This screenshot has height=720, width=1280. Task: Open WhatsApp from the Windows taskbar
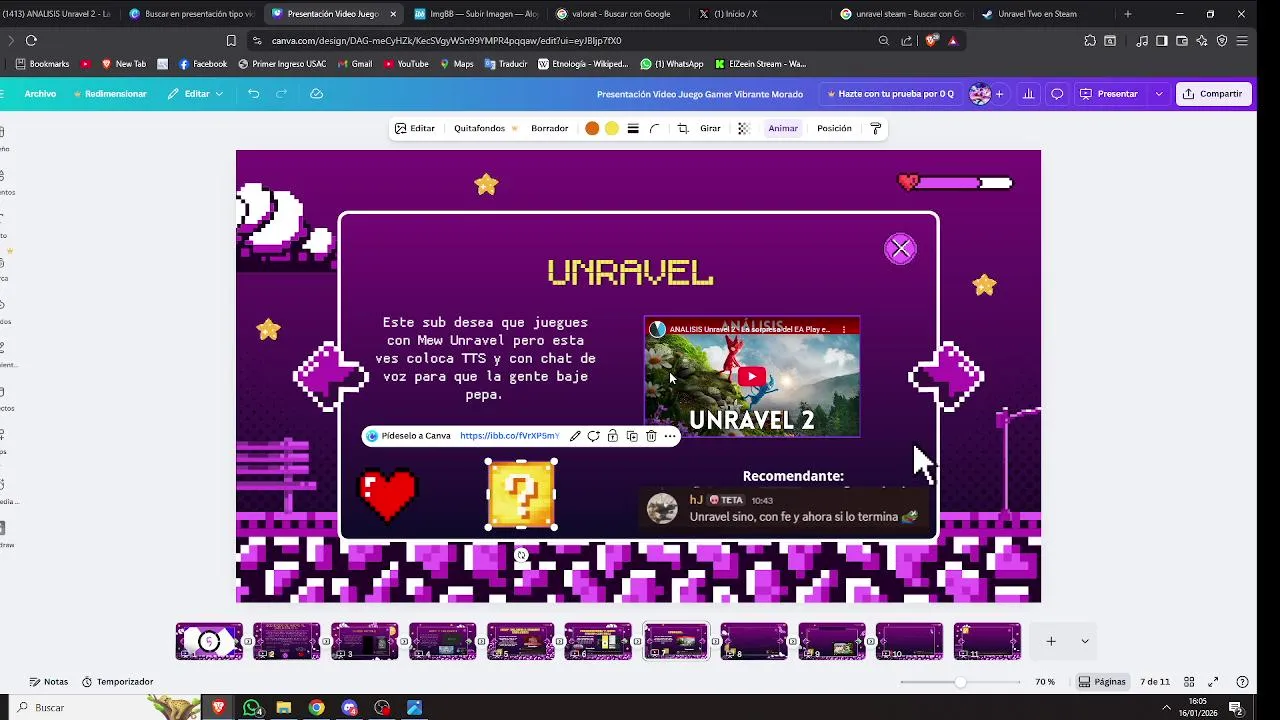pos(252,708)
